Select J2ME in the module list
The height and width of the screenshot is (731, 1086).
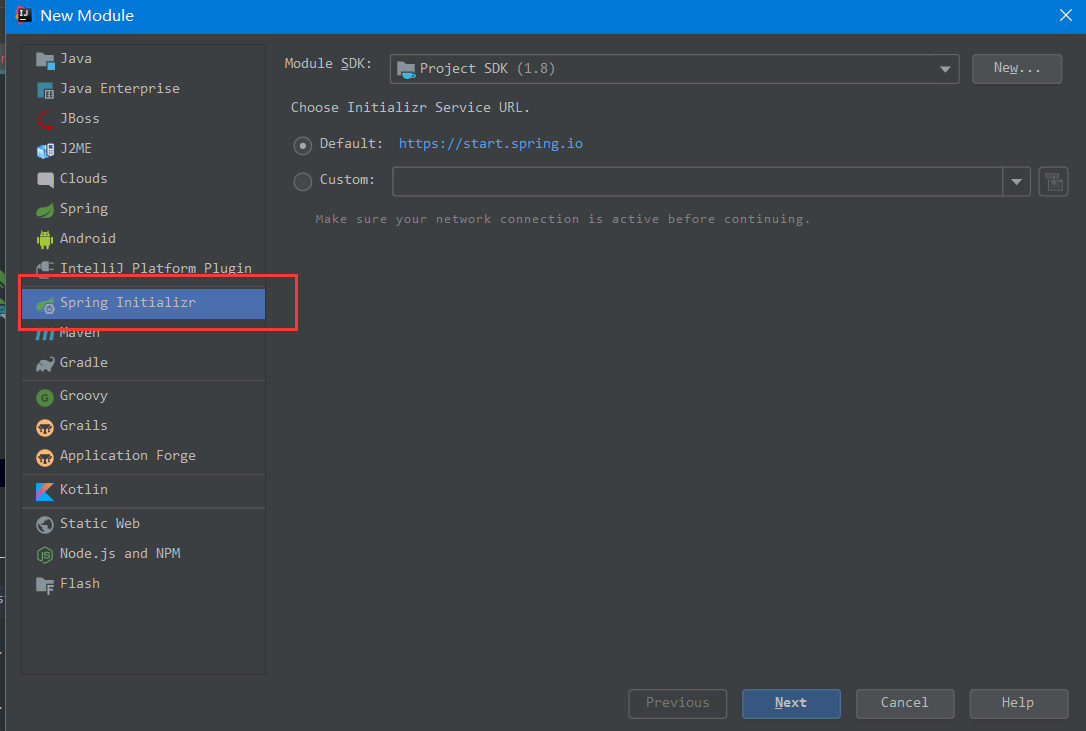pyautogui.click(x=143, y=148)
